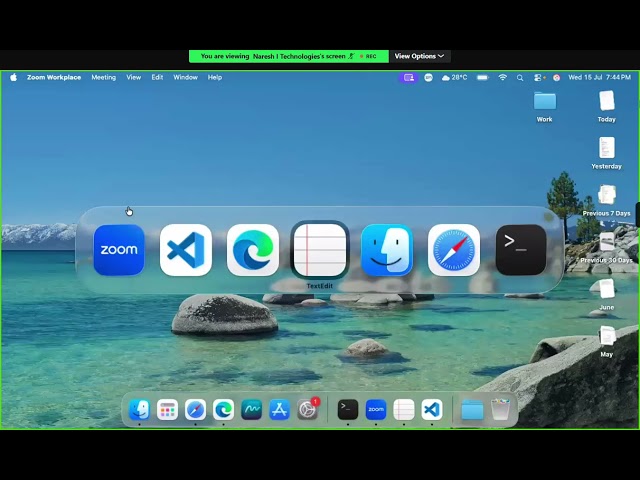Select Terminal in the app switcher
Image resolution: width=640 pixels, height=480 pixels.
521,250
